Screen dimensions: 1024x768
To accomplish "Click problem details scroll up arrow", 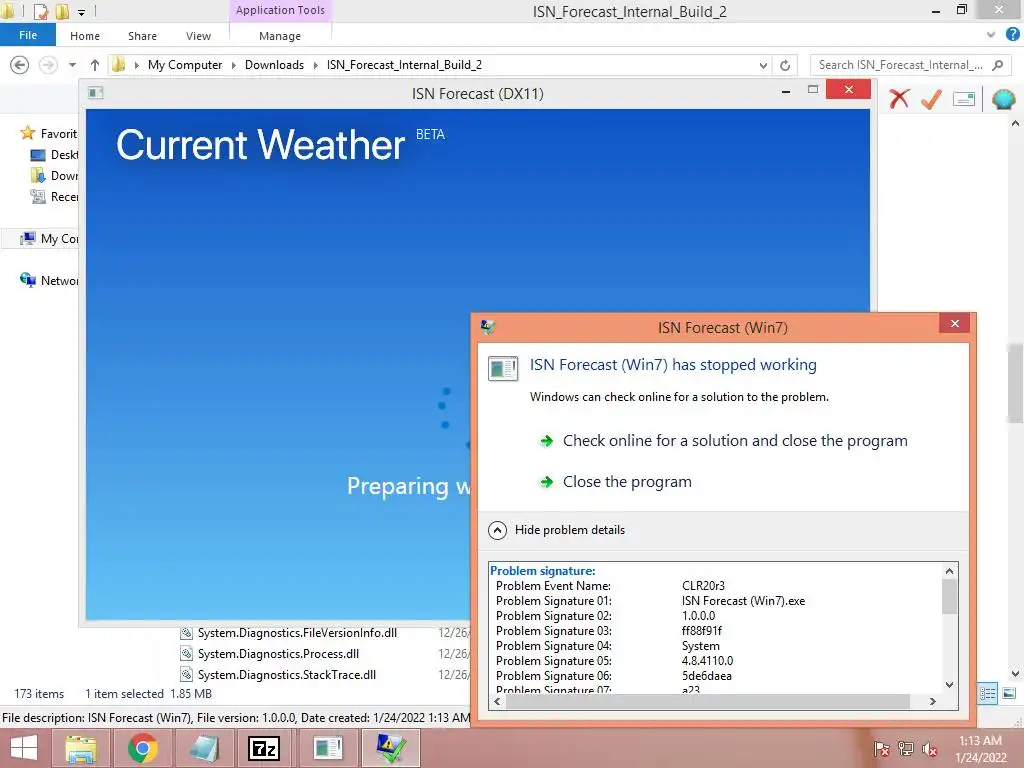I will (x=950, y=571).
